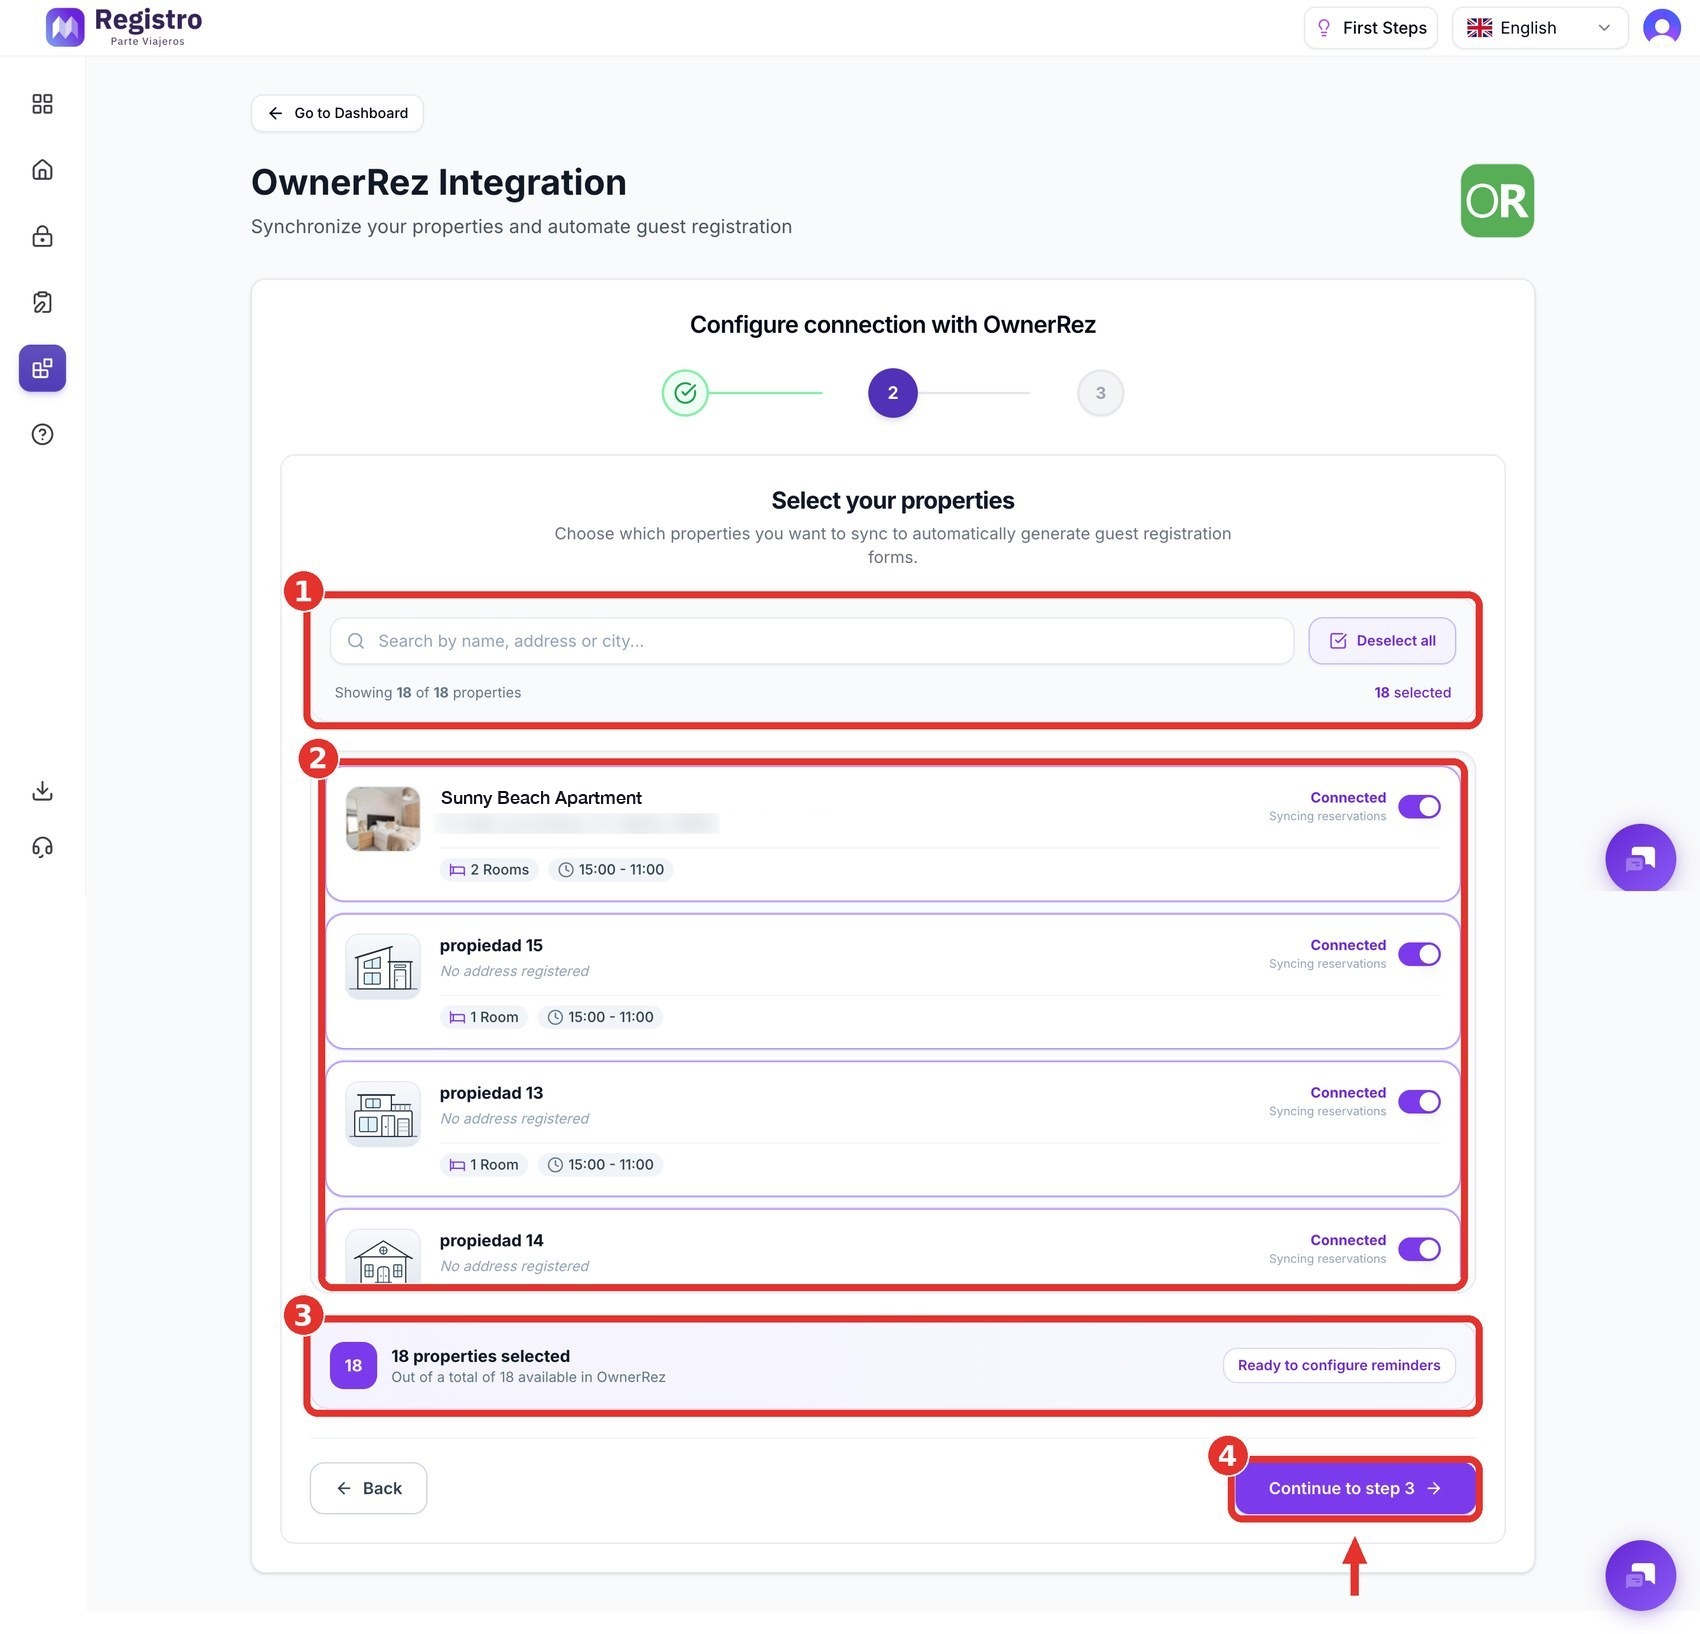Viewport: 1700px width, 1634px height.
Task: Open the dashboard grid icon in sidebar
Action: click(42, 104)
